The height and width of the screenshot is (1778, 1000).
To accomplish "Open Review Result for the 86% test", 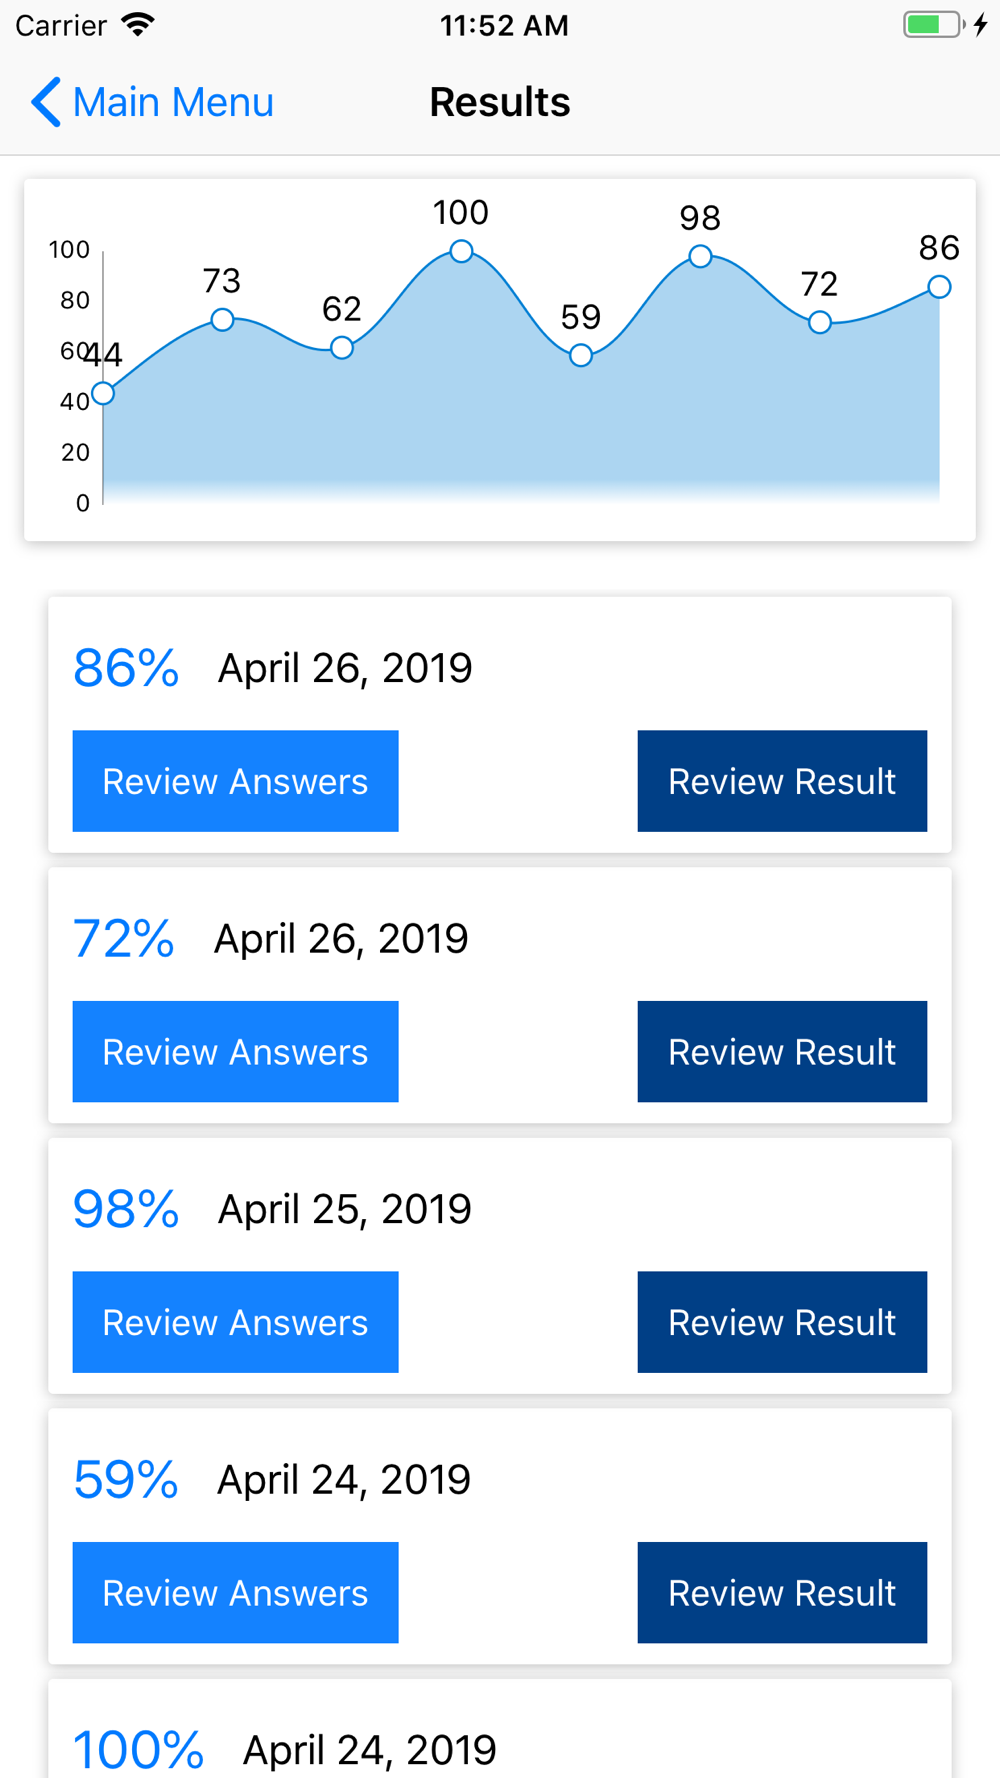I will pyautogui.click(x=782, y=781).
